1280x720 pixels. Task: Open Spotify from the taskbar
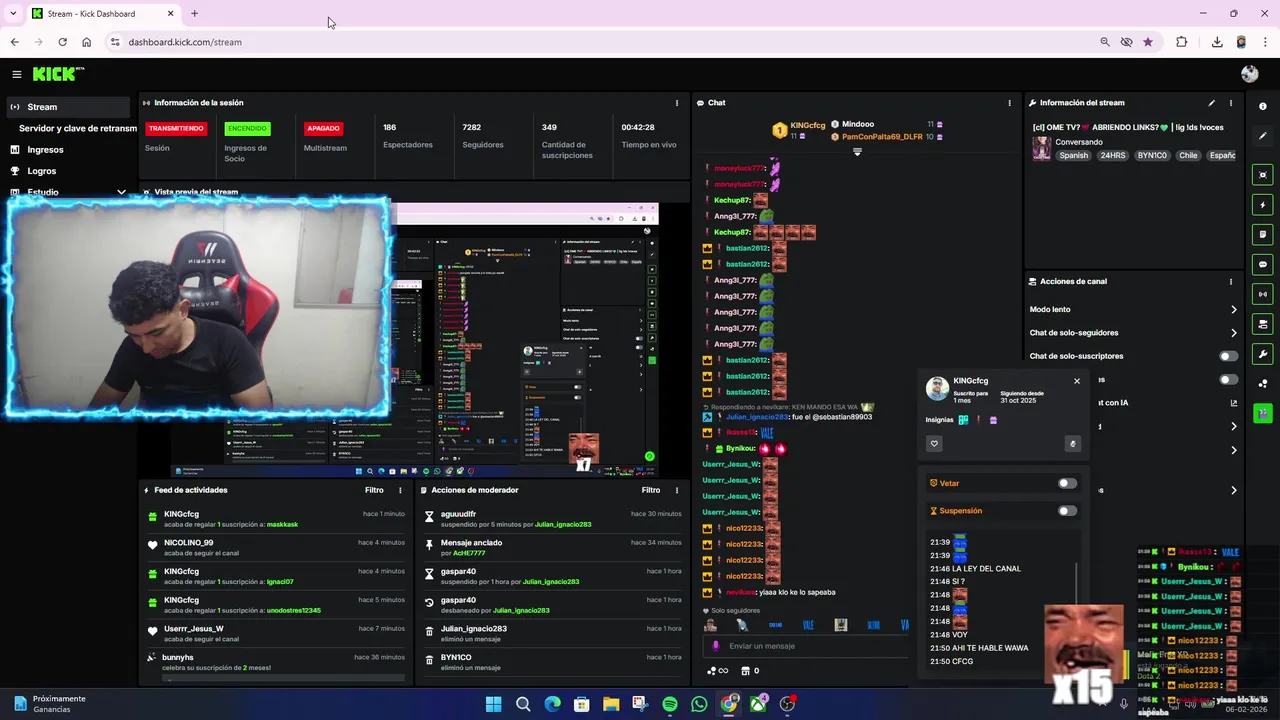670,704
